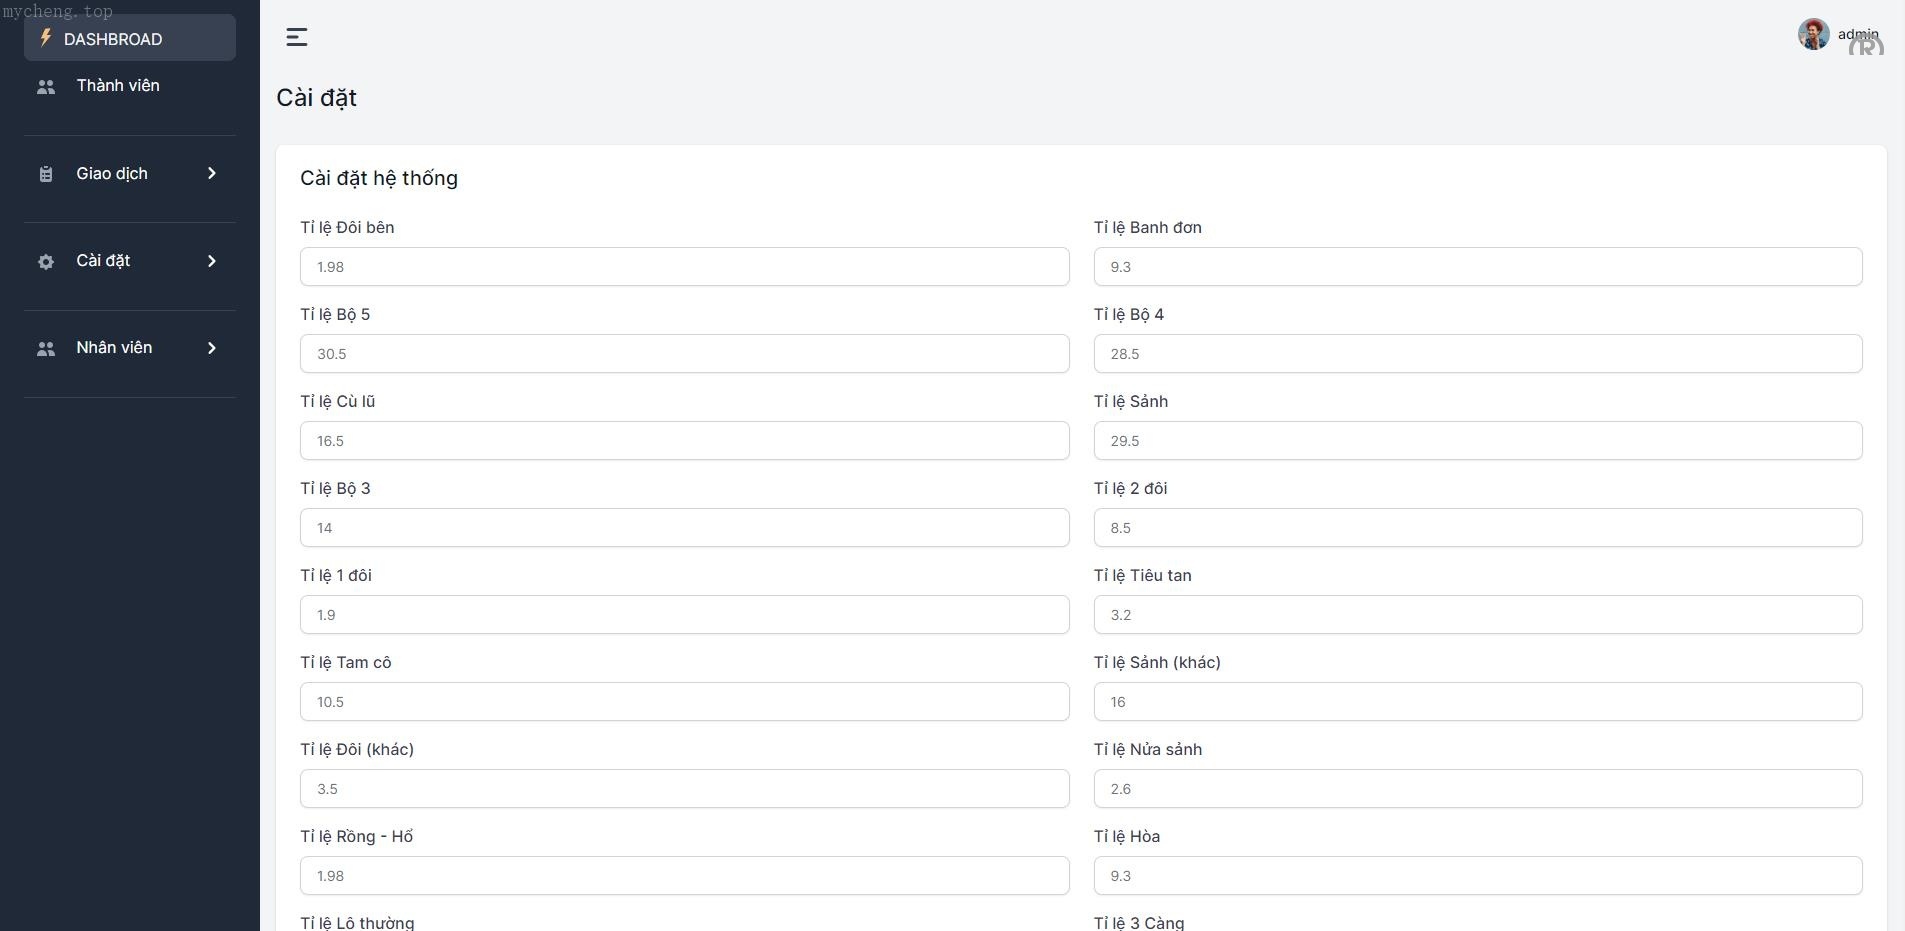The height and width of the screenshot is (931, 1905).
Task: Click the Nhân viên people icon
Action: pyautogui.click(x=46, y=349)
